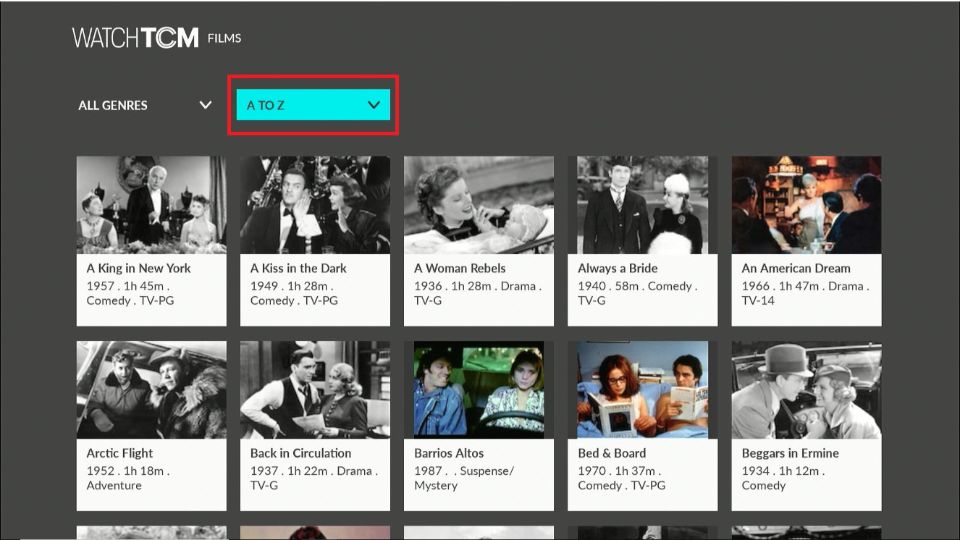Open the Always a Bride thumbnail
The height and width of the screenshot is (540, 960).
point(642,204)
